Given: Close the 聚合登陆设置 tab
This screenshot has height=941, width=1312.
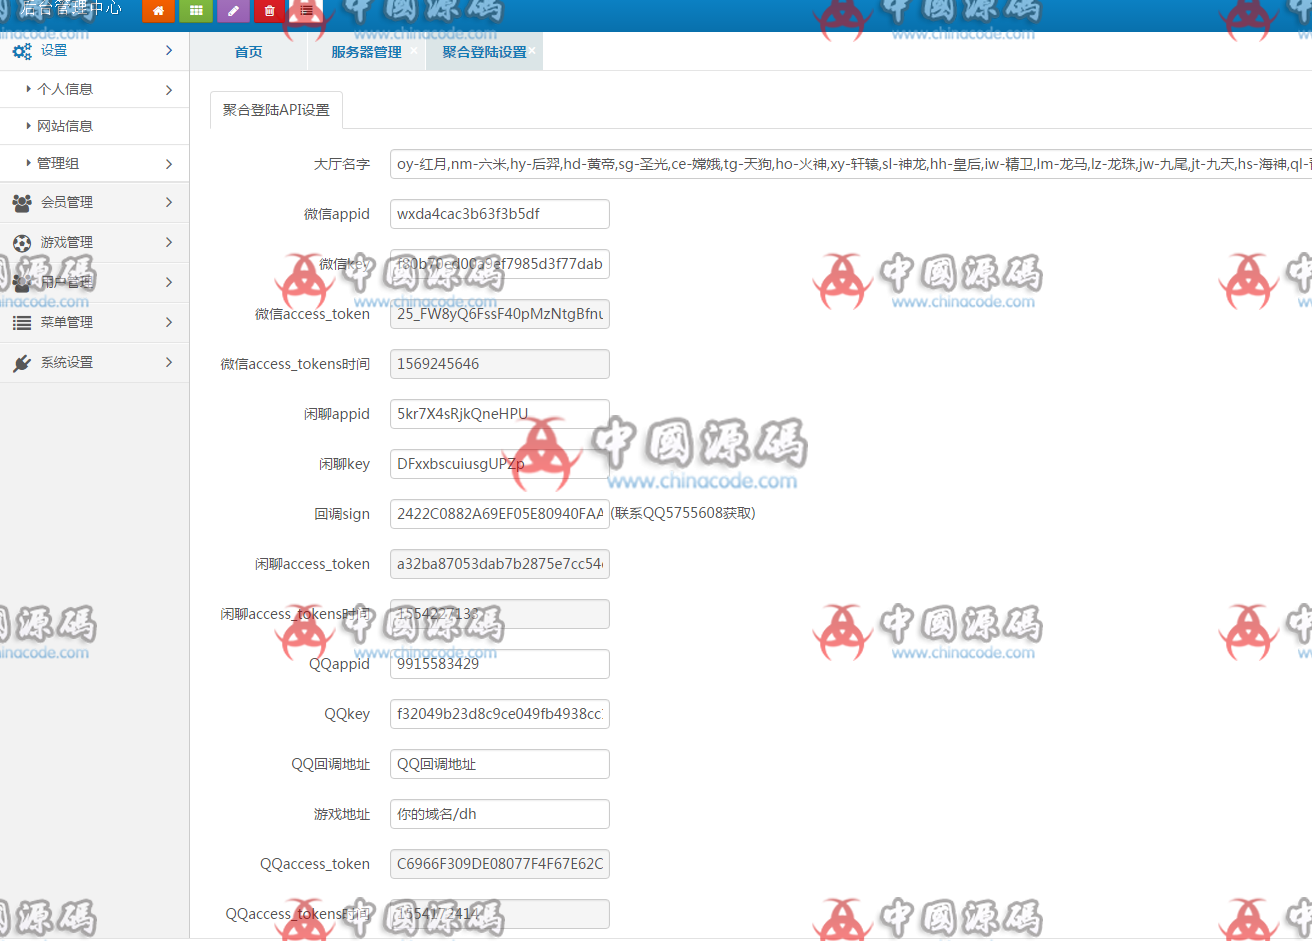Looking at the screenshot, I should click(533, 50).
